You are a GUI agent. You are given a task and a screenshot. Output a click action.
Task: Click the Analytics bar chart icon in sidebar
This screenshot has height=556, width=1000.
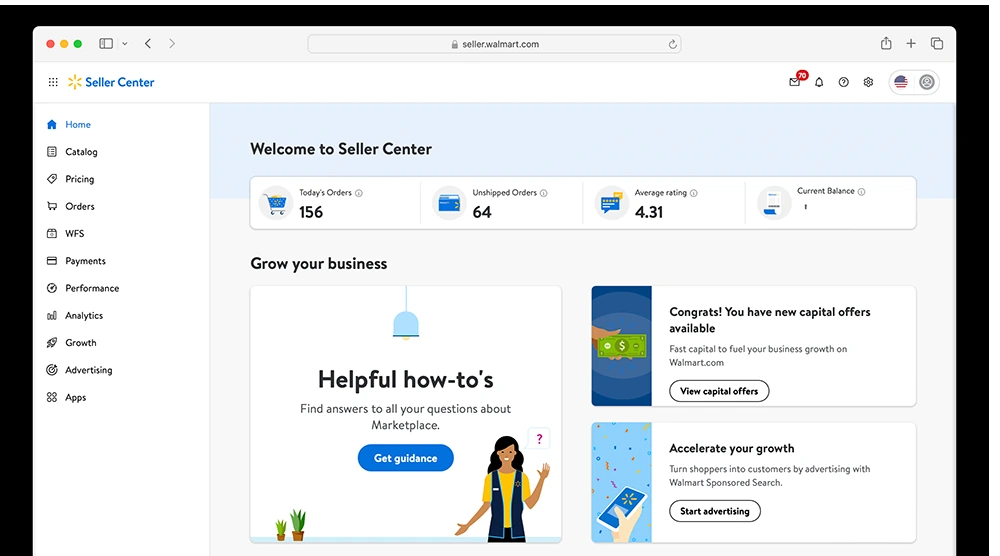(52, 316)
